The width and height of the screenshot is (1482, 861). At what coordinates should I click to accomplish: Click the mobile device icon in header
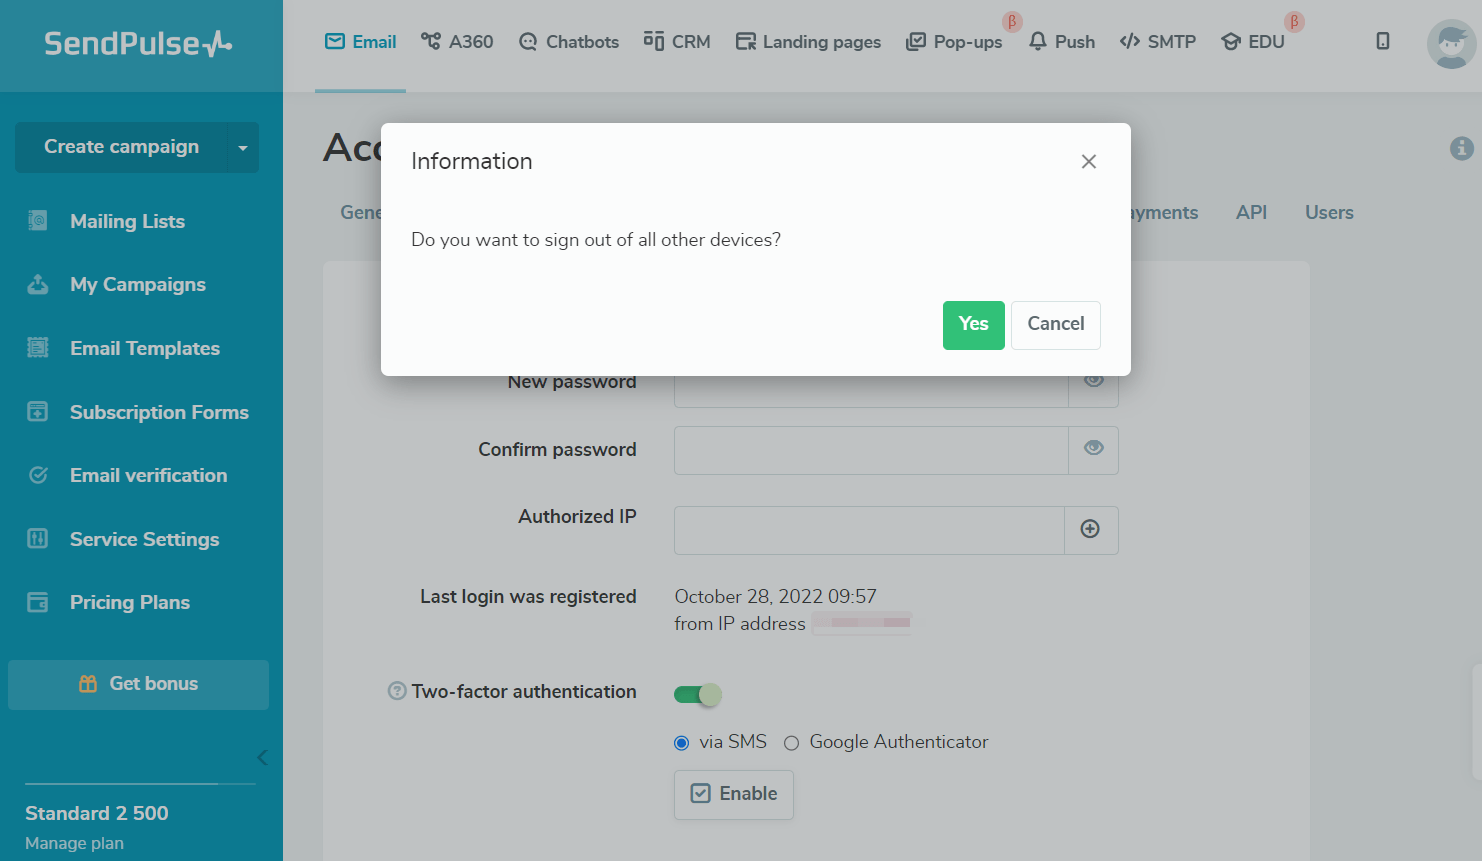coord(1383,41)
